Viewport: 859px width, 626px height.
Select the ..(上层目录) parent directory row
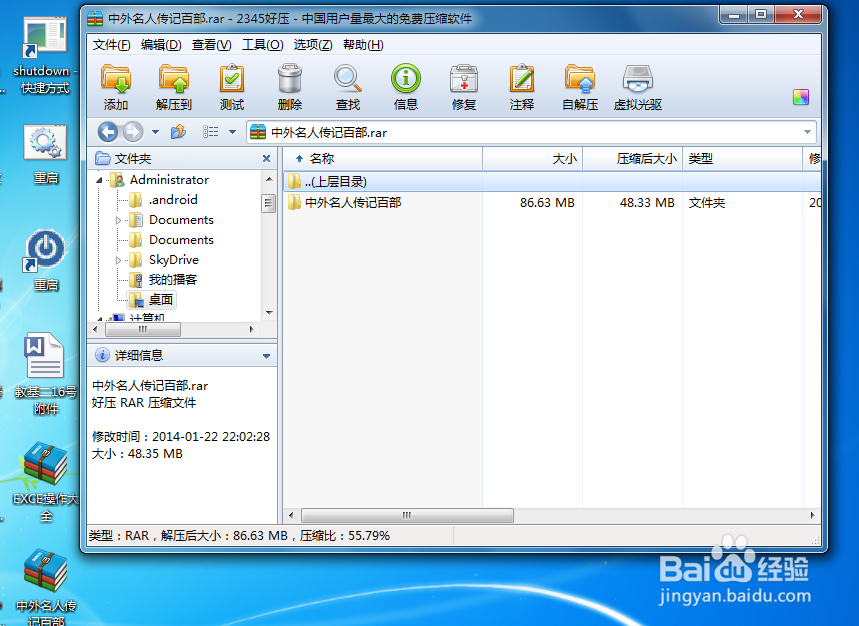tap(552, 181)
